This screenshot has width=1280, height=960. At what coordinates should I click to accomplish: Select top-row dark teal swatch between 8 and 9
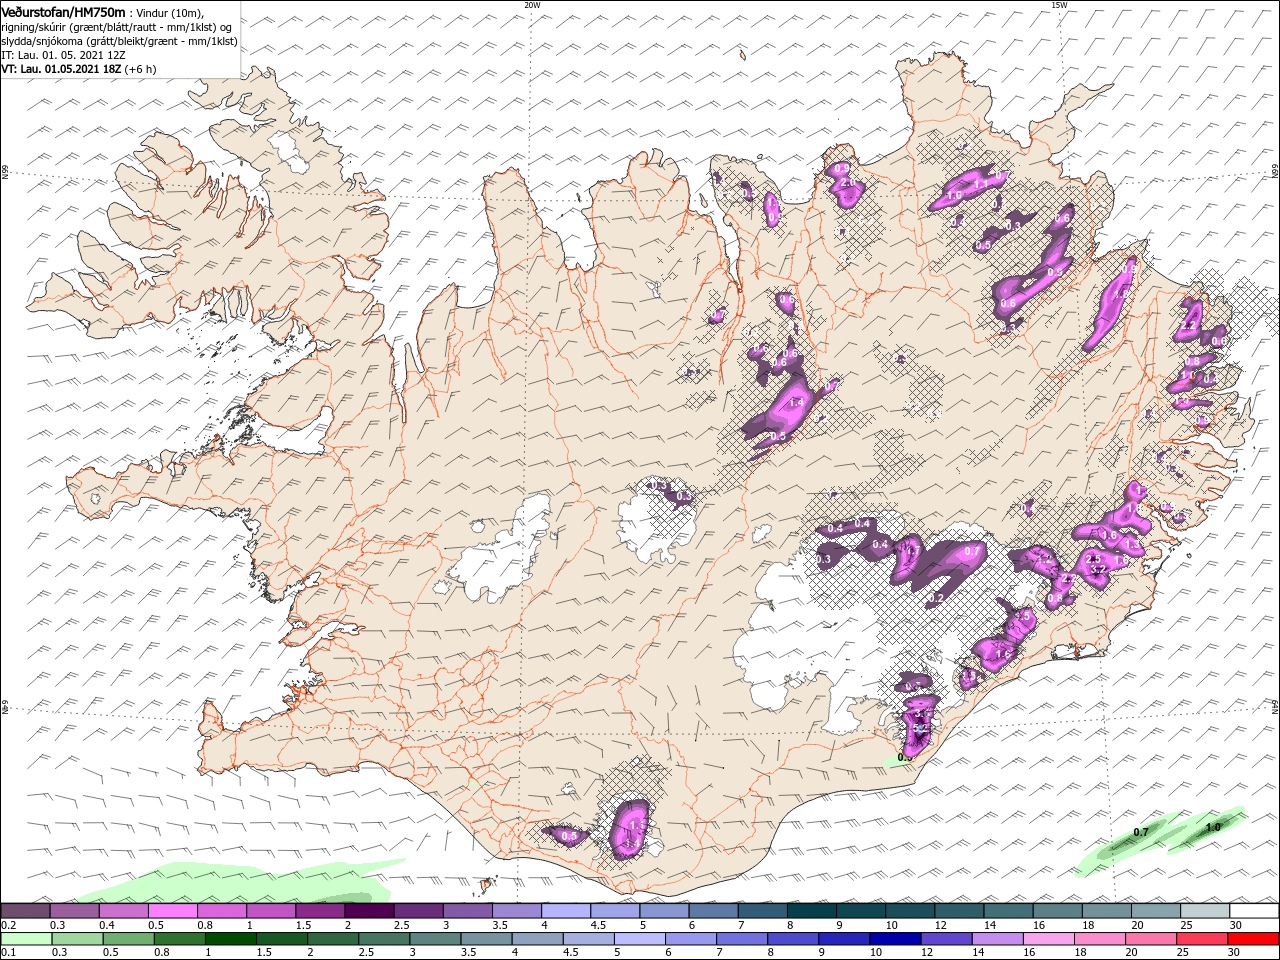[811, 911]
